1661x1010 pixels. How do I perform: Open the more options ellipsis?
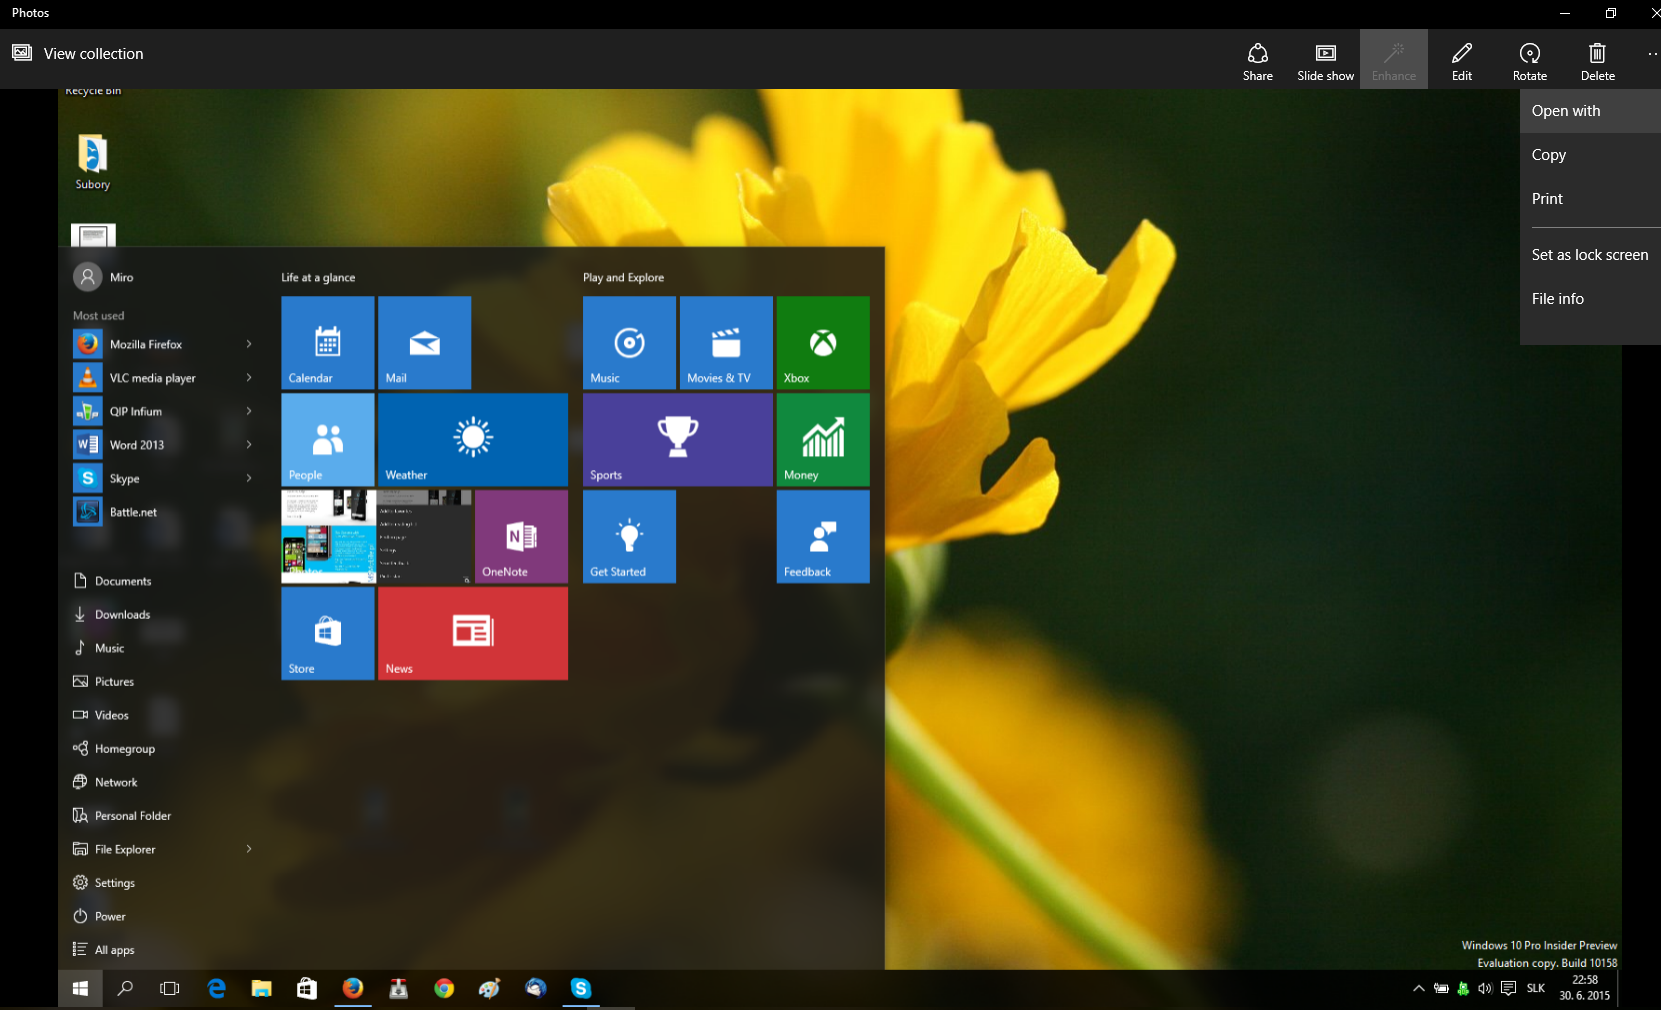point(1652,55)
